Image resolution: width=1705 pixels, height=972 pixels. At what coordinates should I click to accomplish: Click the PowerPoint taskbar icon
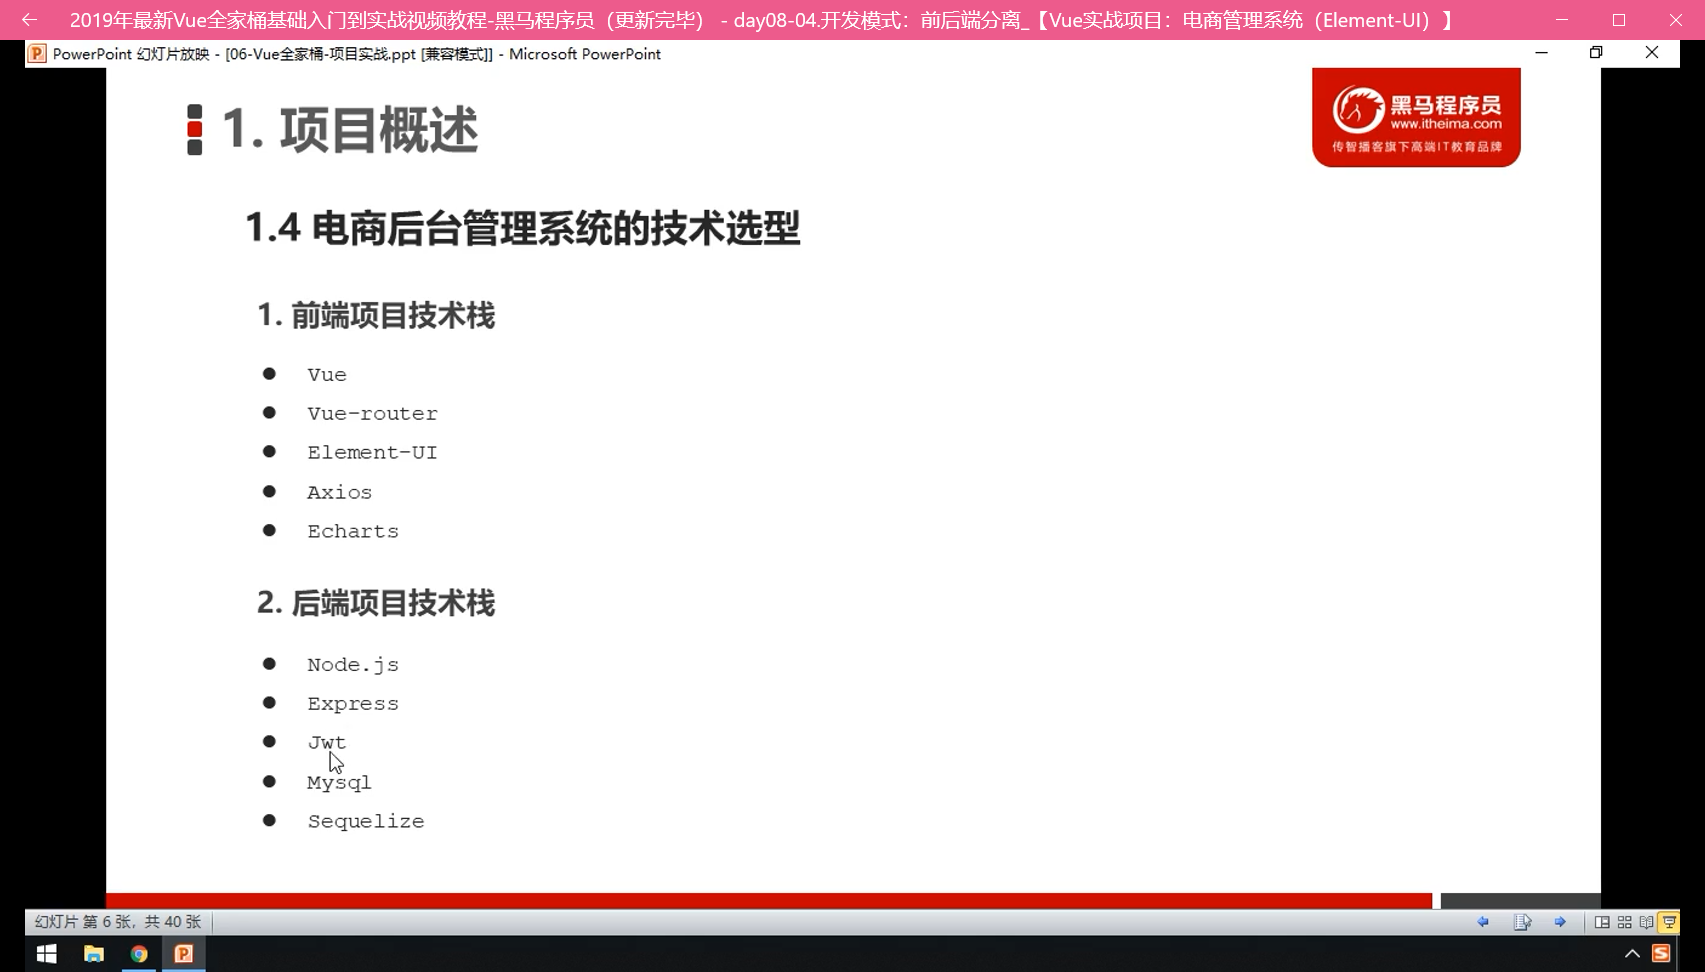(x=184, y=954)
